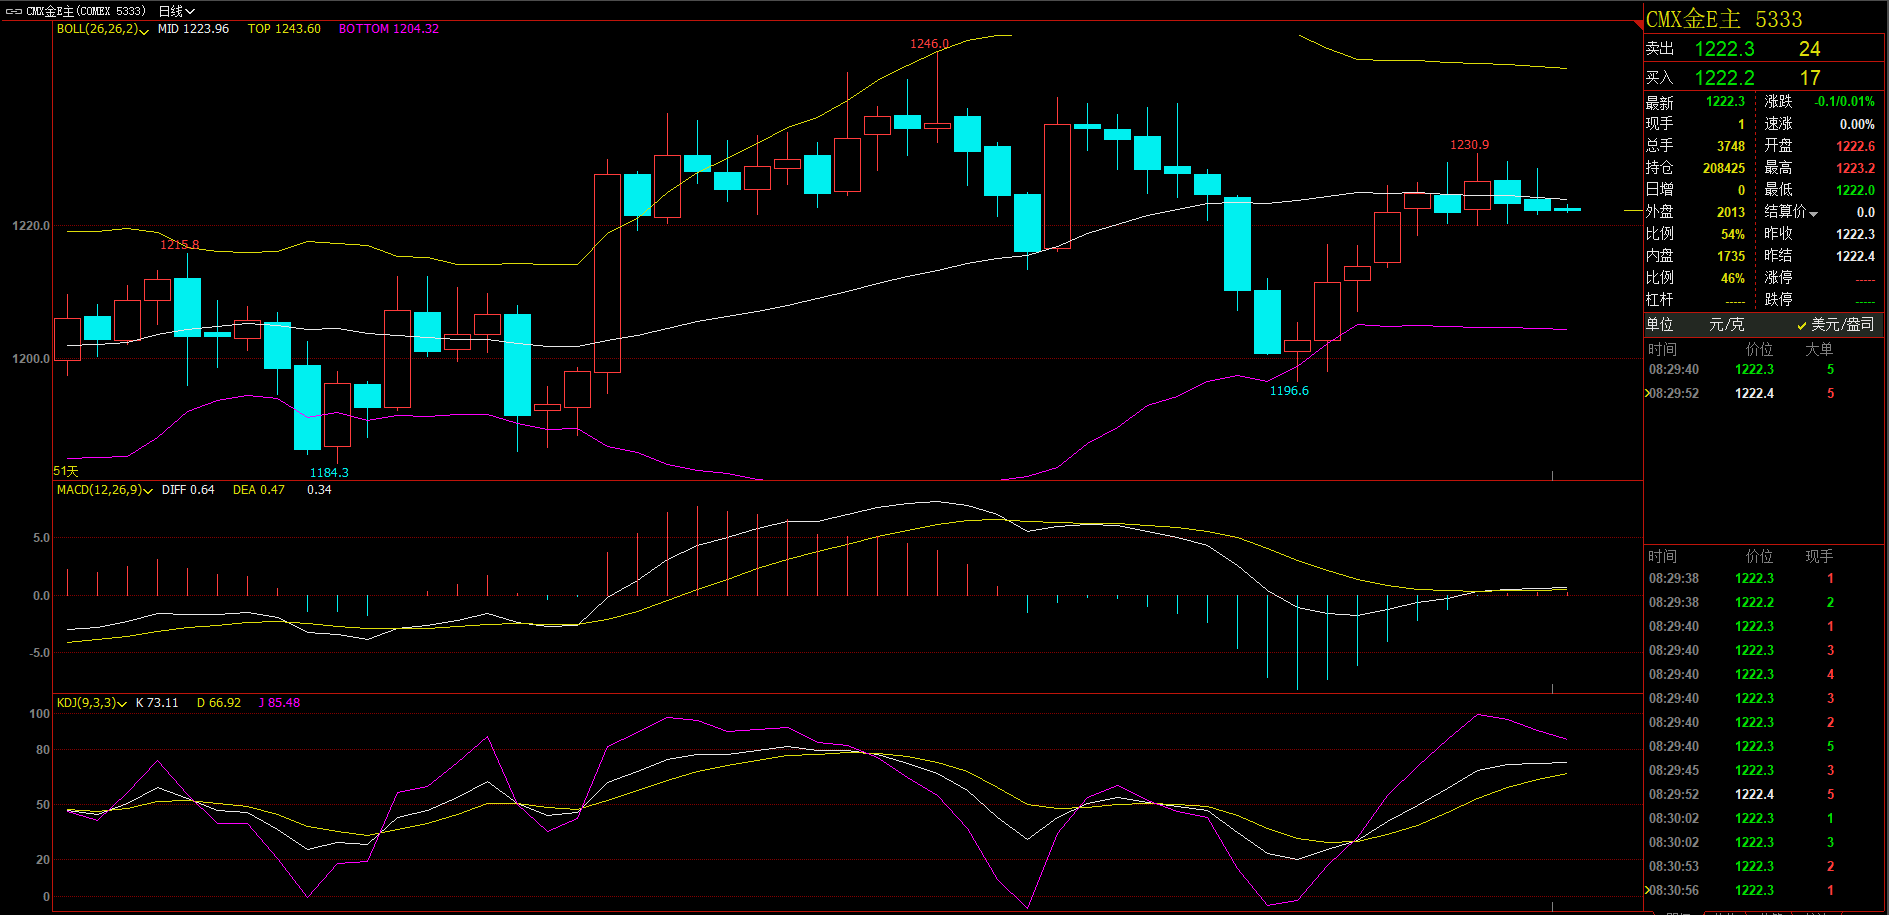This screenshot has width=1889, height=915.
Task: Click the MACD DEA 0.47 readout
Action: pyautogui.click(x=258, y=490)
